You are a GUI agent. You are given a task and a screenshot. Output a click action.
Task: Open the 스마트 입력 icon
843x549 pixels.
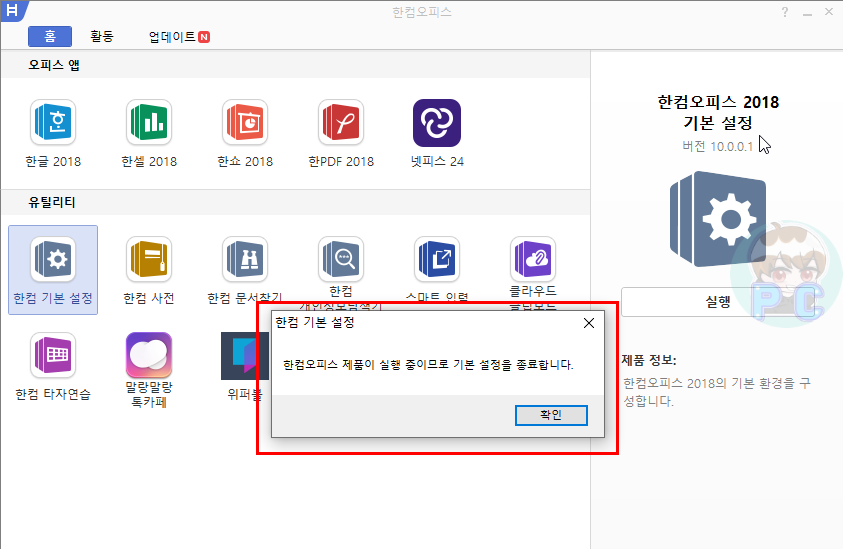click(x=437, y=260)
